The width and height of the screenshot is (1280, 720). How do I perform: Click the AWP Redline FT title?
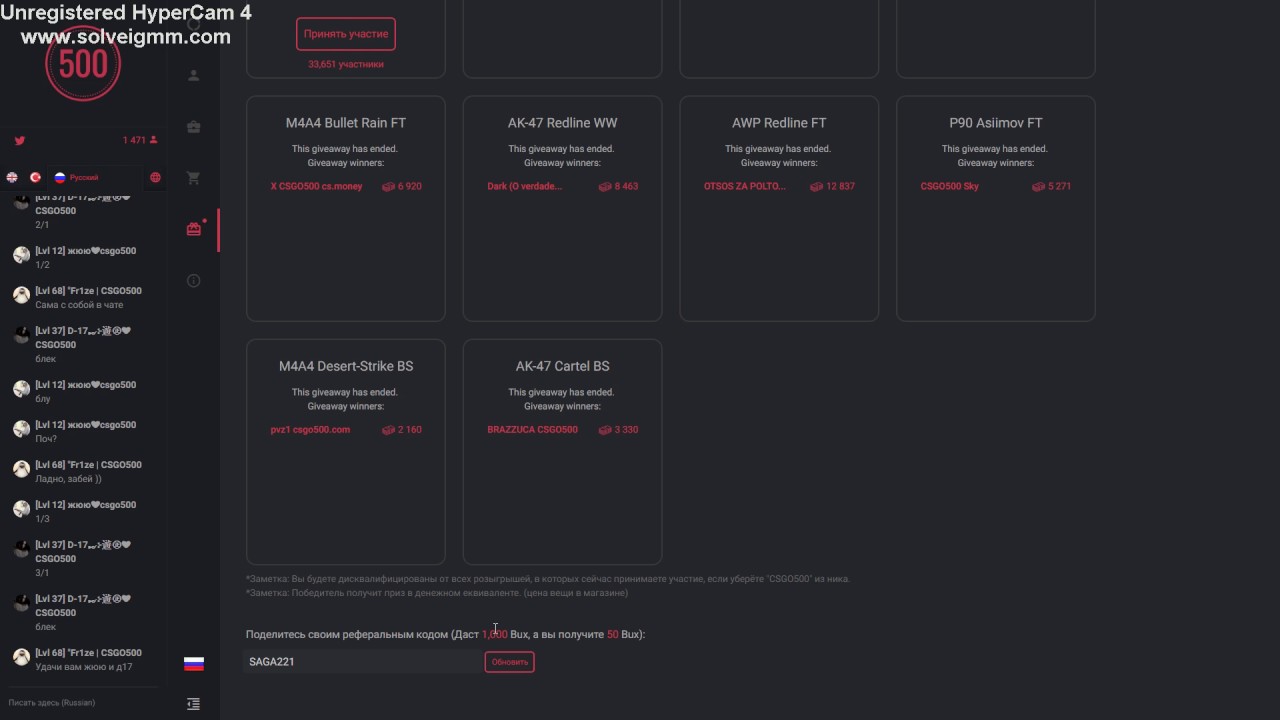point(779,123)
